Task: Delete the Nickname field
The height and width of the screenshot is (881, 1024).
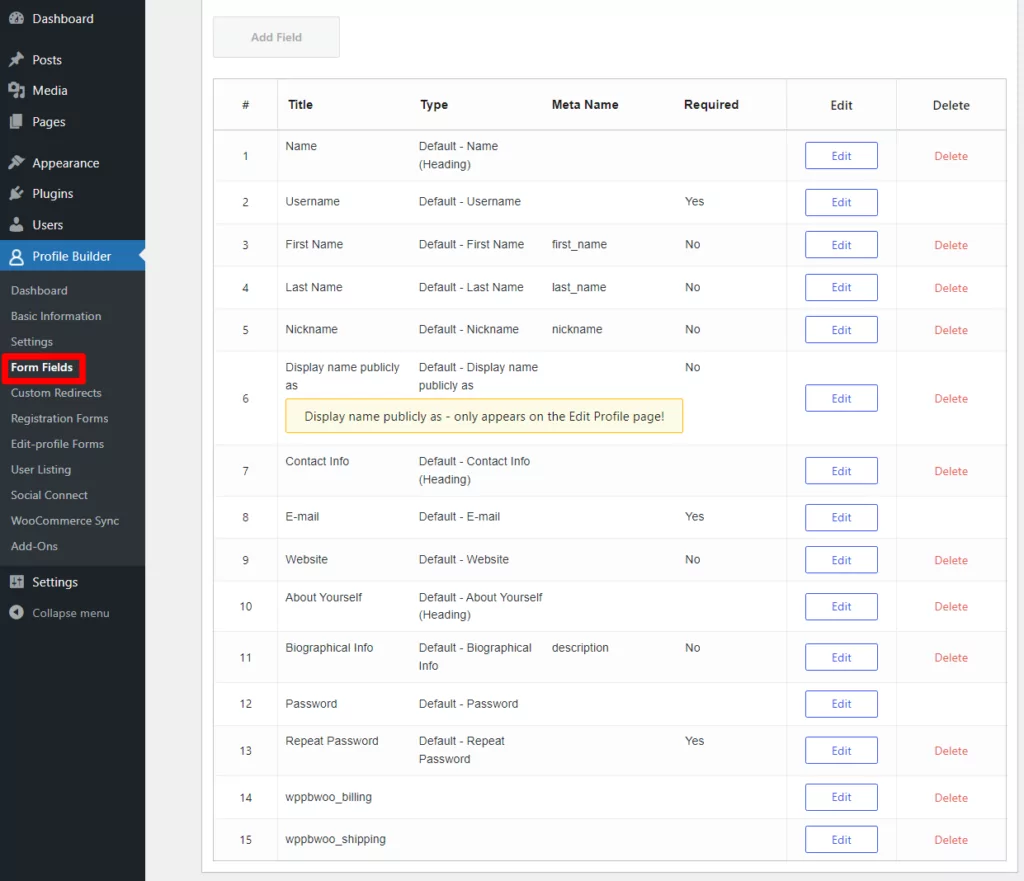Action: coord(951,330)
